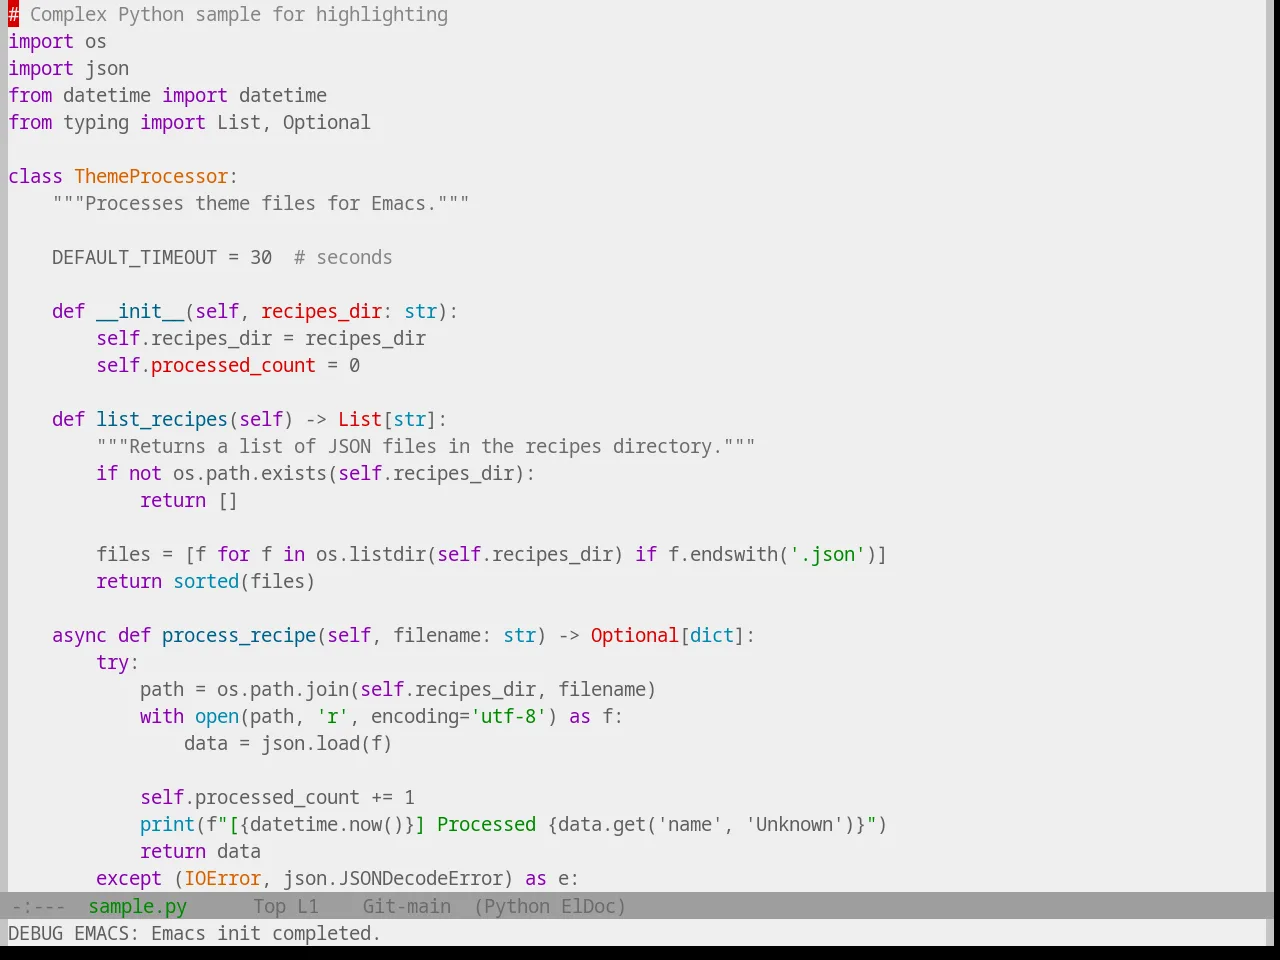Click the Top position indicator in mode line
The width and height of the screenshot is (1280, 960).
click(x=269, y=906)
